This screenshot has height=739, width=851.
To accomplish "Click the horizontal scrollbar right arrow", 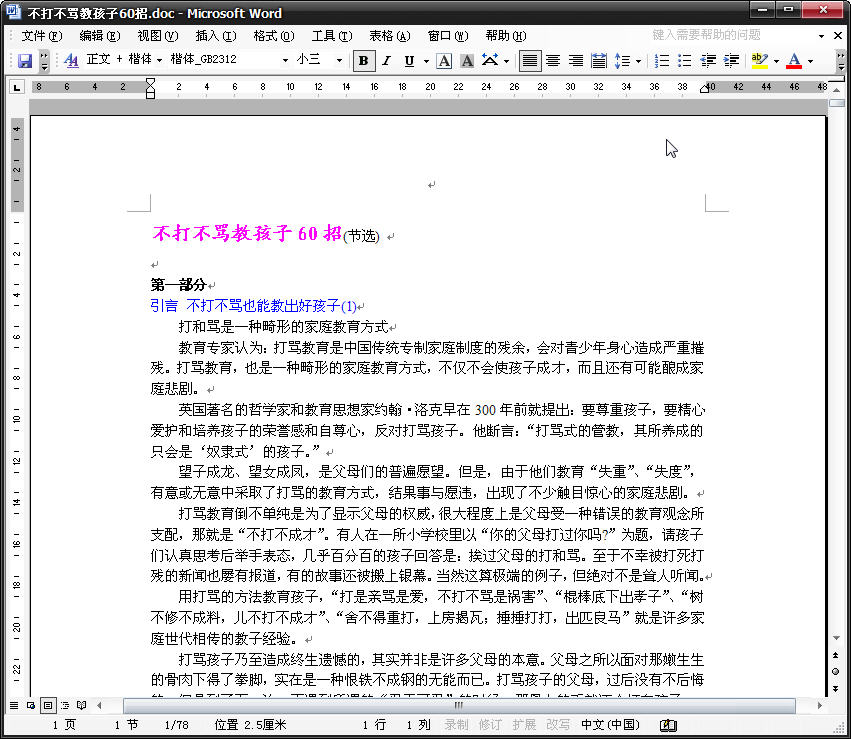I will pos(820,705).
